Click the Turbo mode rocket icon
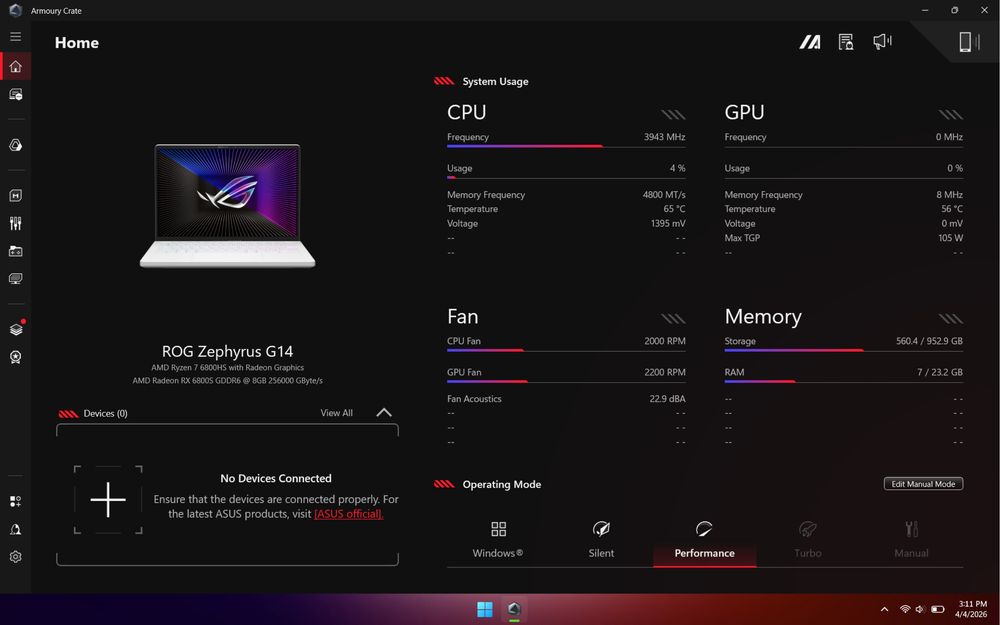 (807, 529)
